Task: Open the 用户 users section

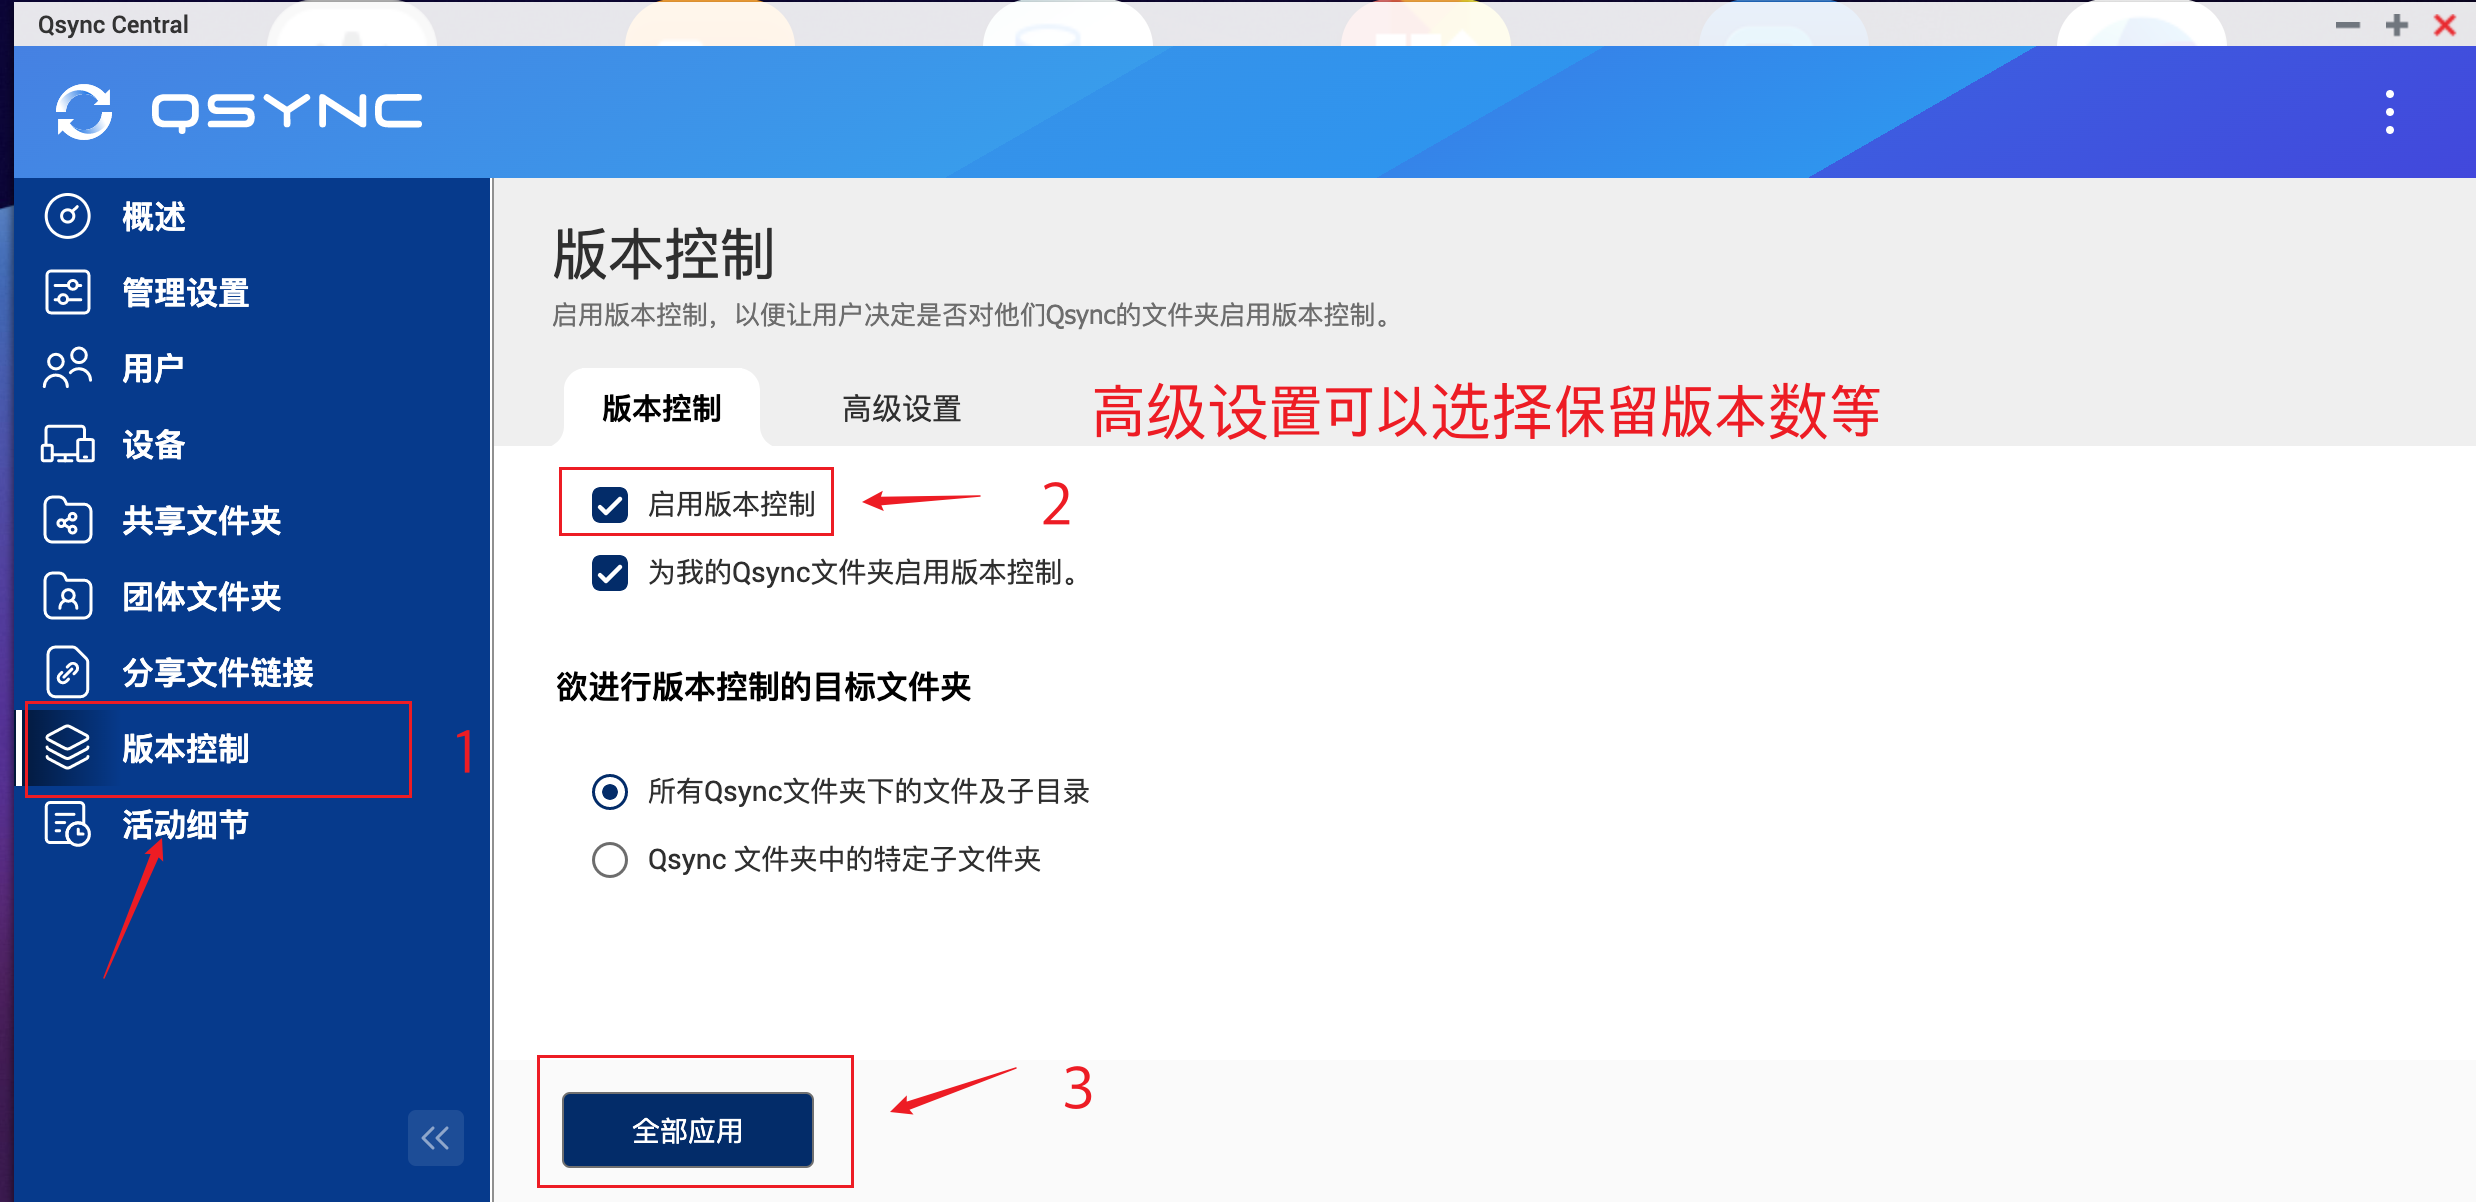Action: click(x=151, y=368)
